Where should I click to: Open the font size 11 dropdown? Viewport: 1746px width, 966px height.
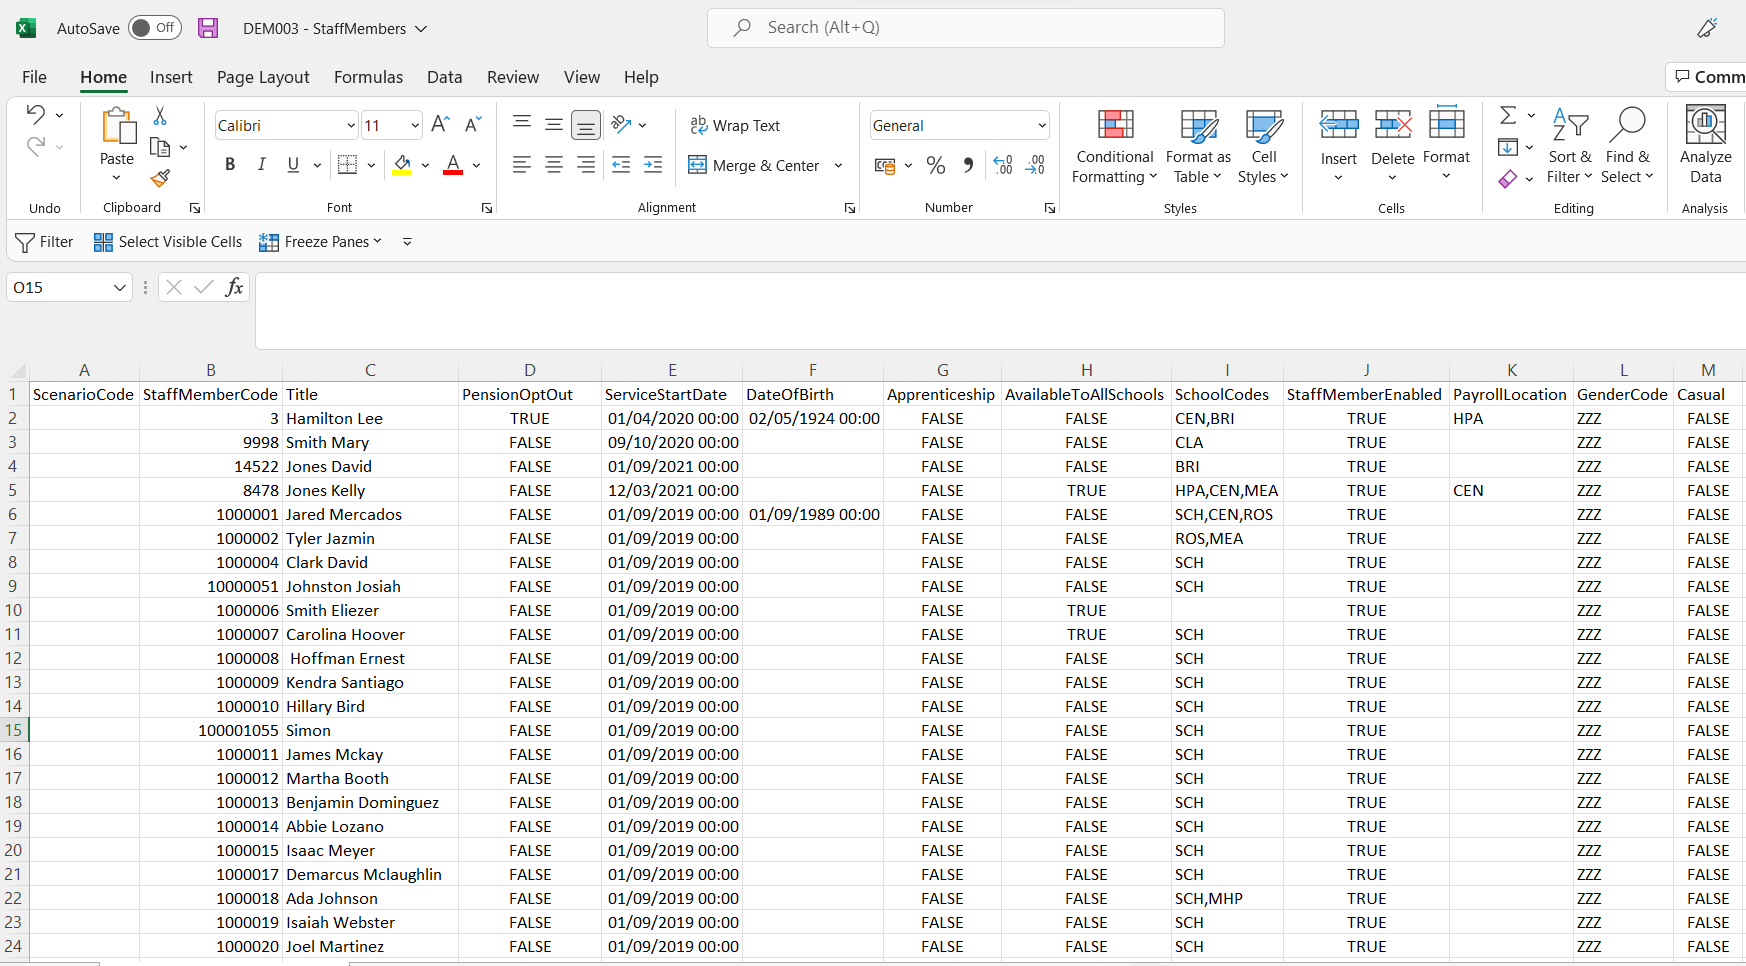[415, 125]
